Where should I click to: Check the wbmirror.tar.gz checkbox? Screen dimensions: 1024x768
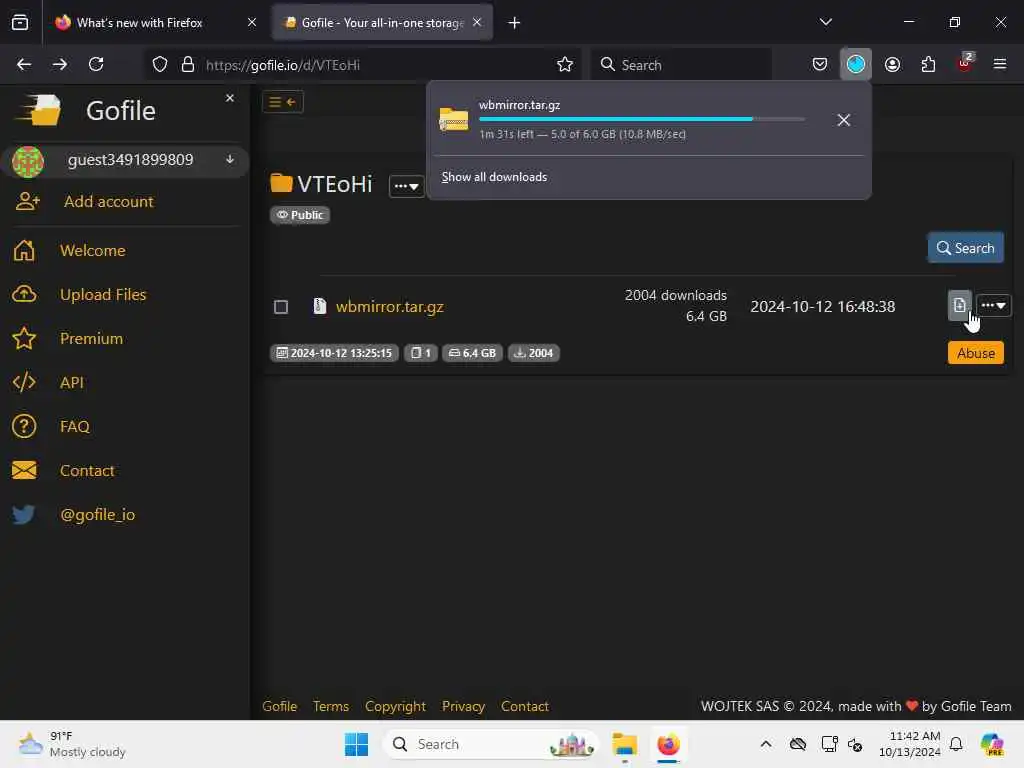pyautogui.click(x=281, y=307)
